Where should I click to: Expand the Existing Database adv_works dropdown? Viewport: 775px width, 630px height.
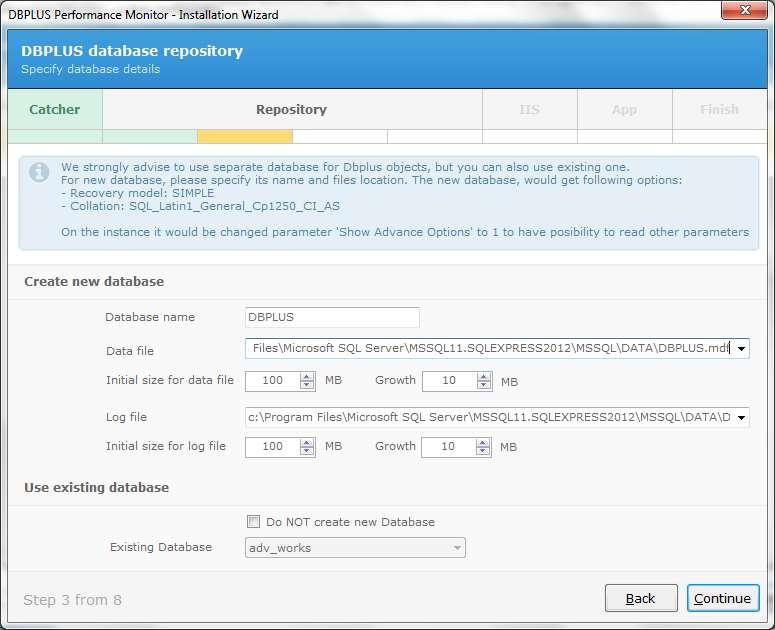click(x=457, y=547)
